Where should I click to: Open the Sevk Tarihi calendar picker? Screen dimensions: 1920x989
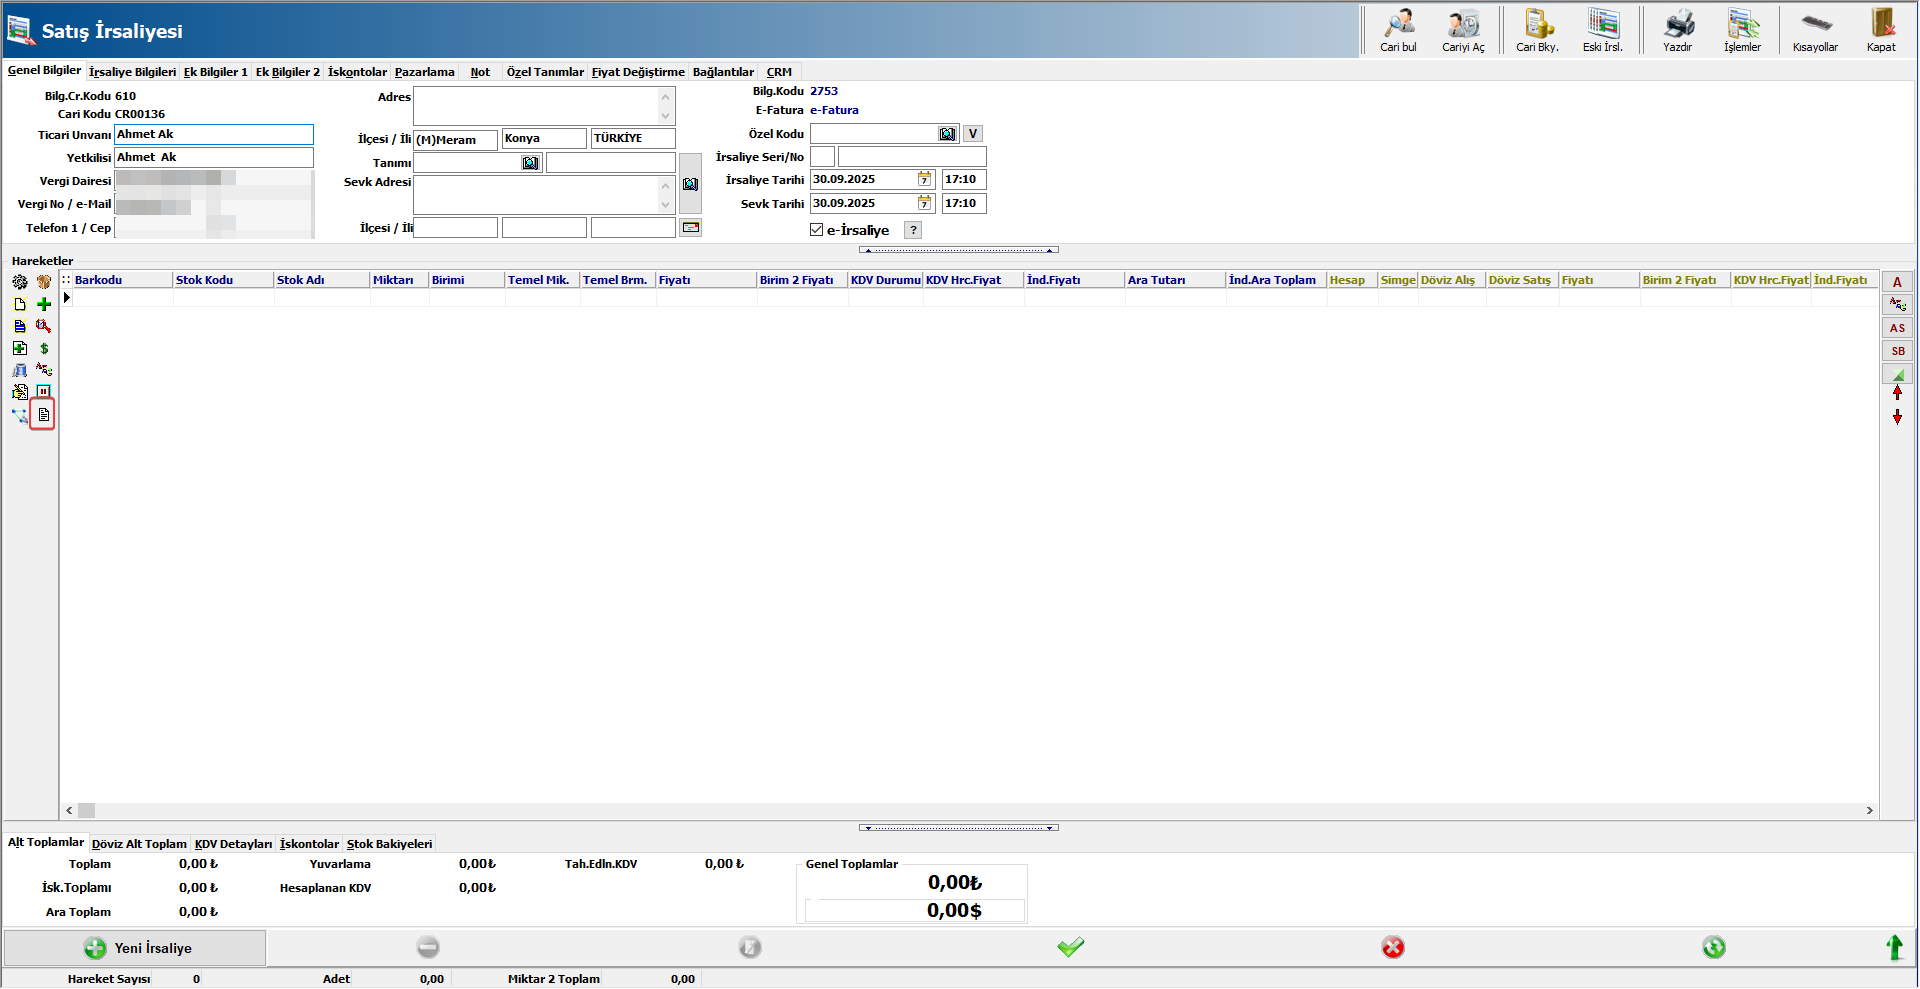(924, 203)
